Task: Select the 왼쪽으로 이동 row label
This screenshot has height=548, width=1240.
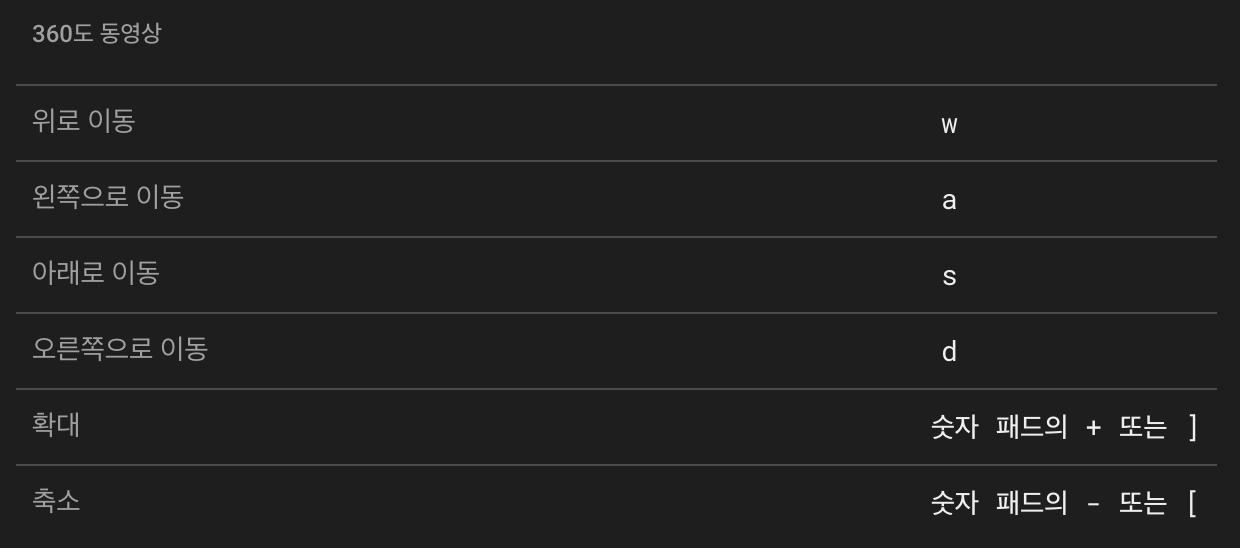Action: 108,197
